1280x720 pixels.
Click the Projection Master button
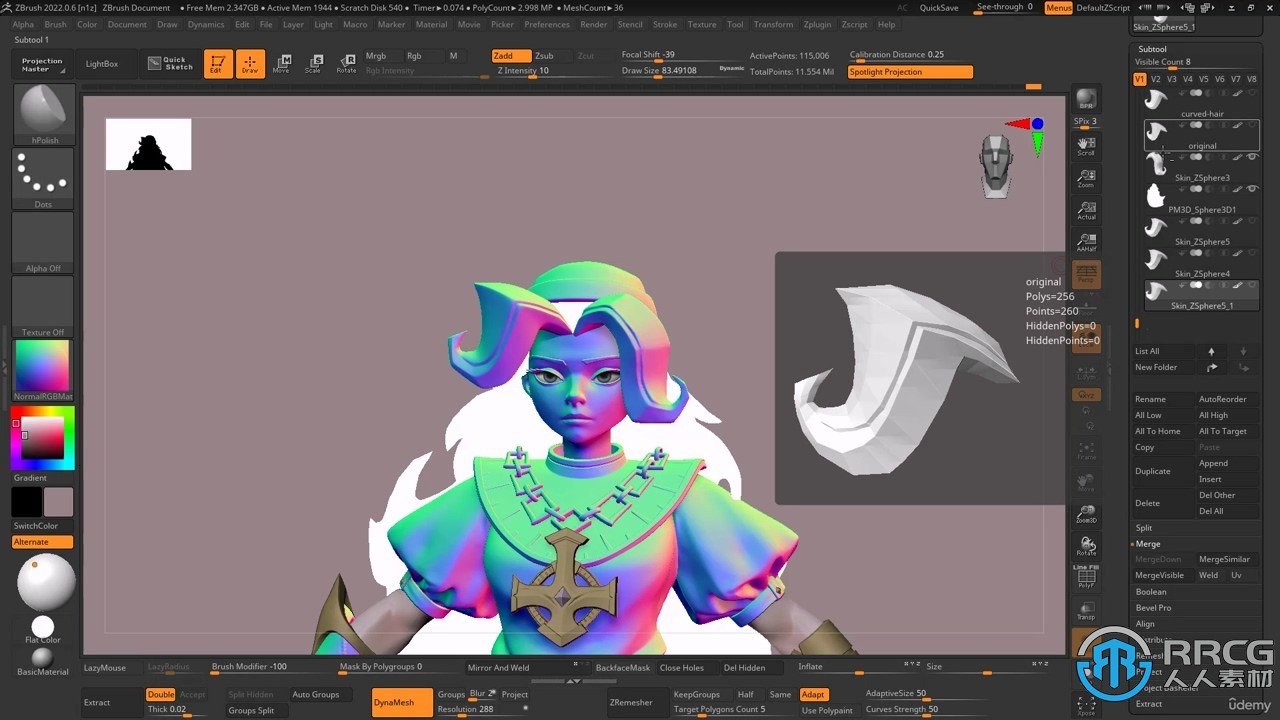click(42, 64)
